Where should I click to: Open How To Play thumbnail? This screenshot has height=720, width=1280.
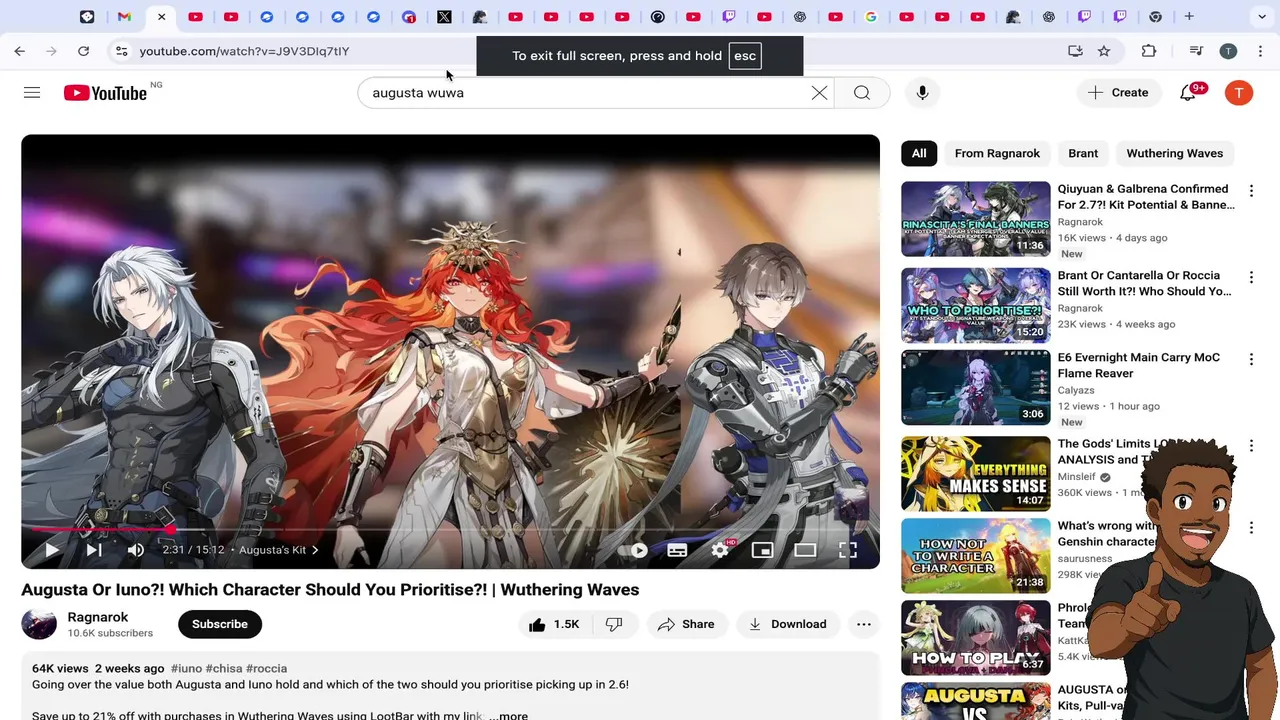[x=976, y=637]
